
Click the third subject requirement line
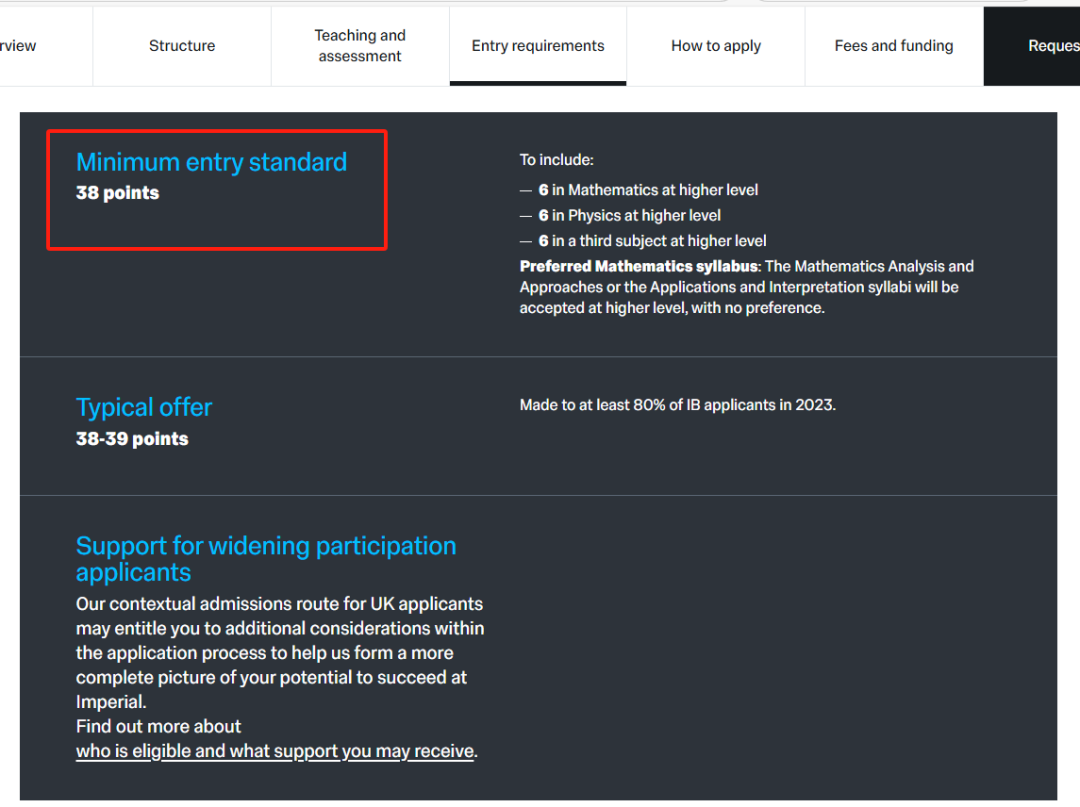coord(652,241)
